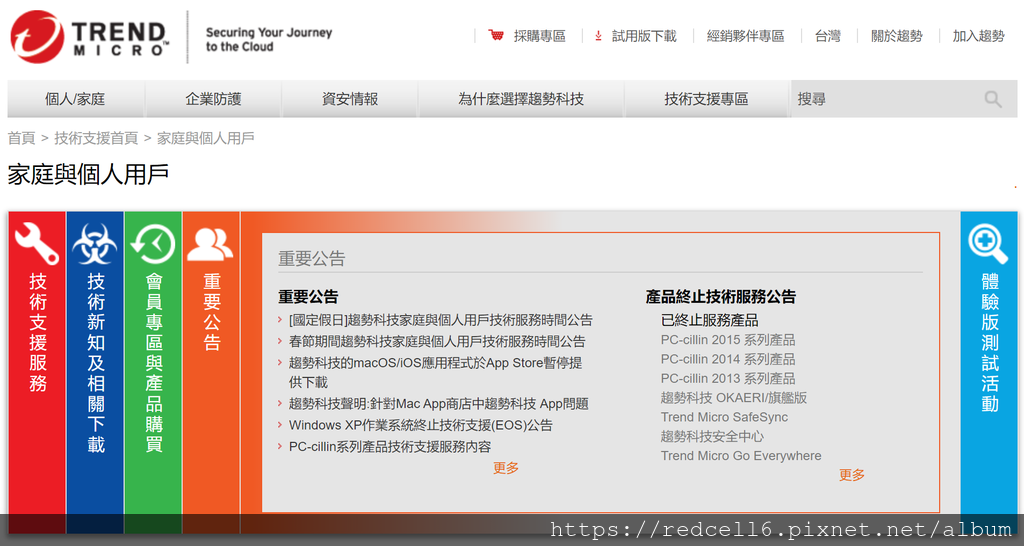1024x546 pixels.
Task: Open 針對Mac App商店 App問題 statement
Action: (x=439, y=404)
